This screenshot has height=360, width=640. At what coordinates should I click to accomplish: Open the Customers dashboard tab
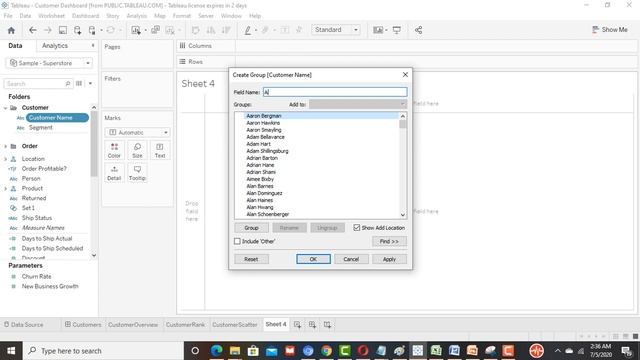[83, 325]
